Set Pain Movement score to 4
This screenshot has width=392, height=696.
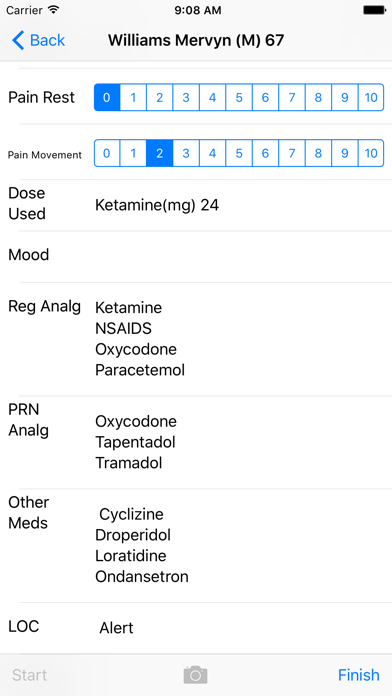pyautogui.click(x=212, y=153)
